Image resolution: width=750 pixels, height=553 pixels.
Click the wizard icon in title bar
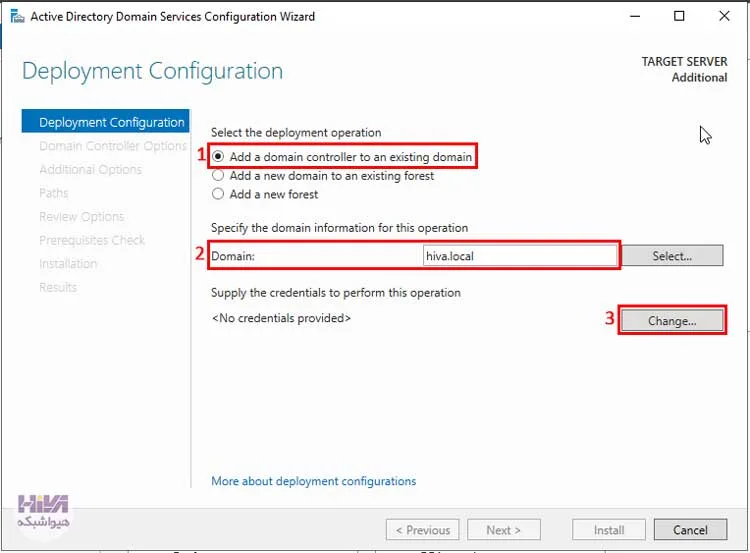17,16
